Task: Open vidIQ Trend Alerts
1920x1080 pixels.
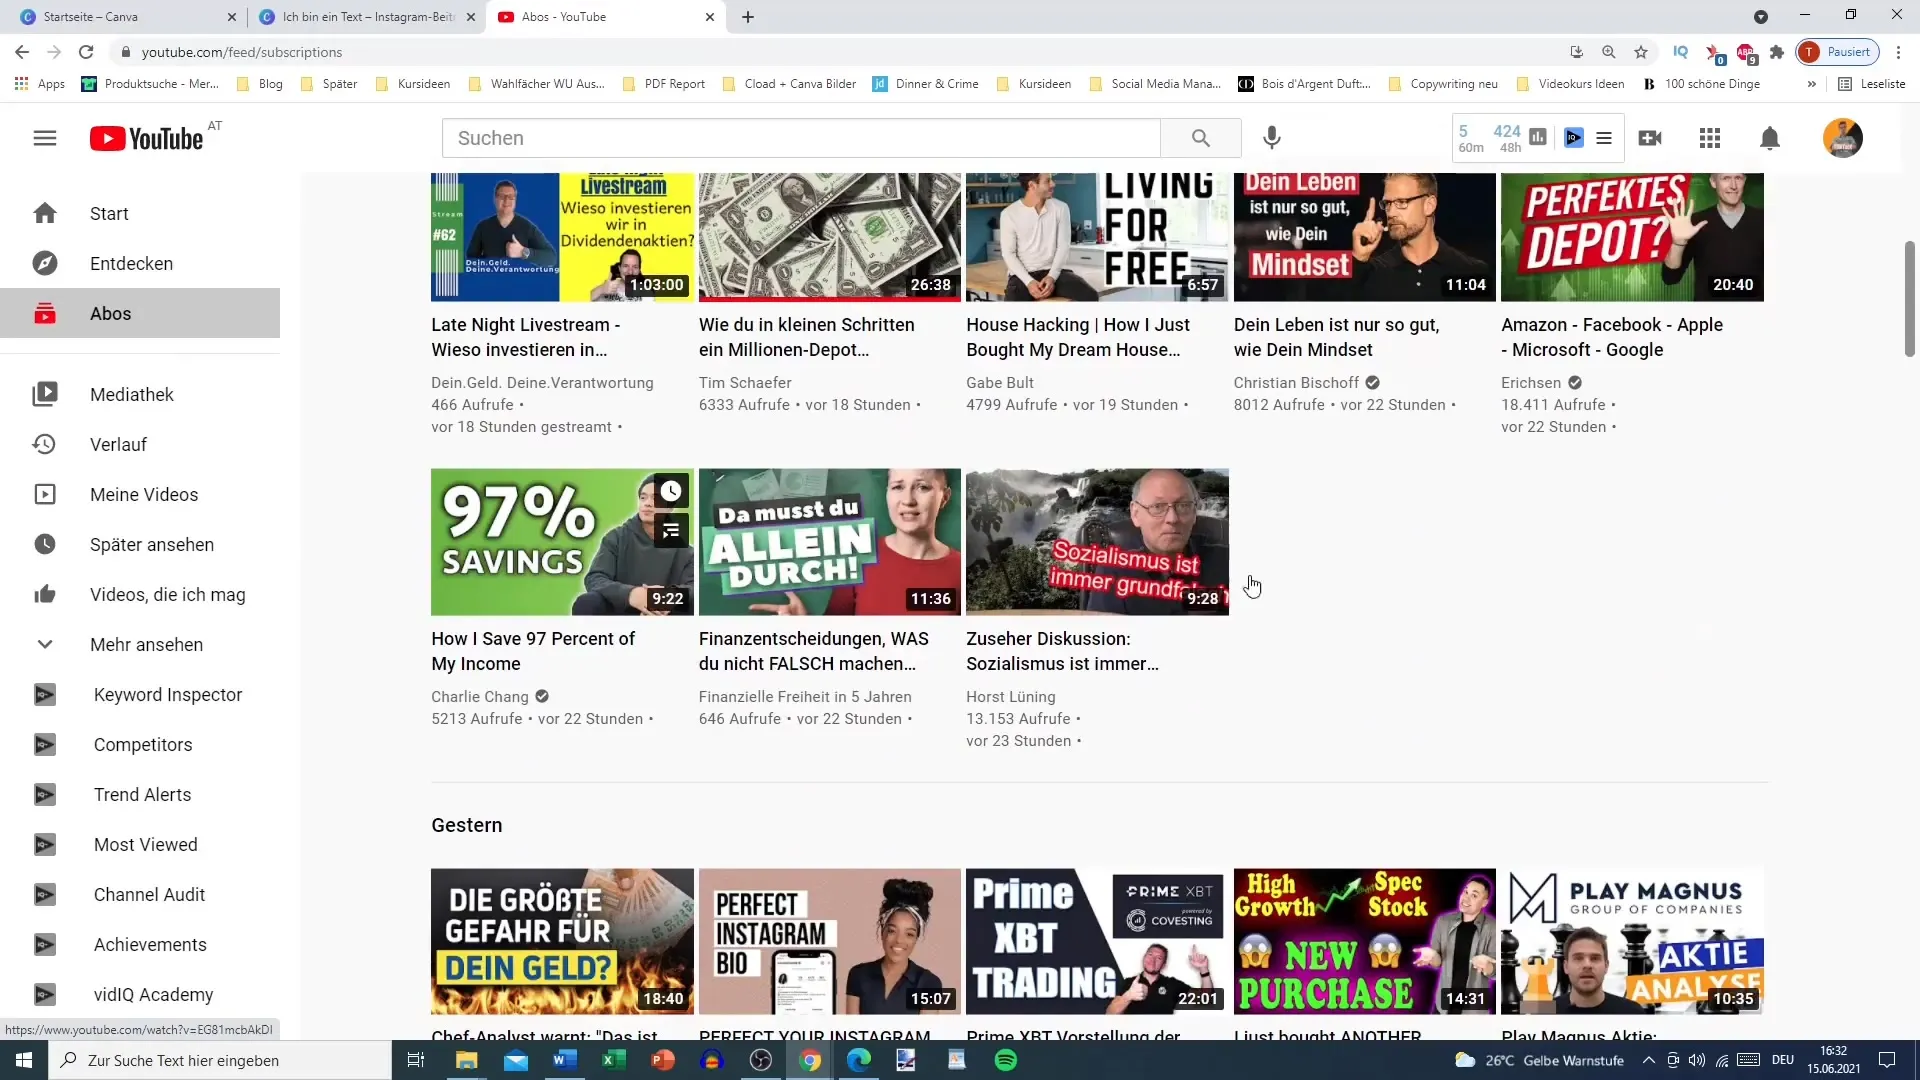Action: (140, 794)
